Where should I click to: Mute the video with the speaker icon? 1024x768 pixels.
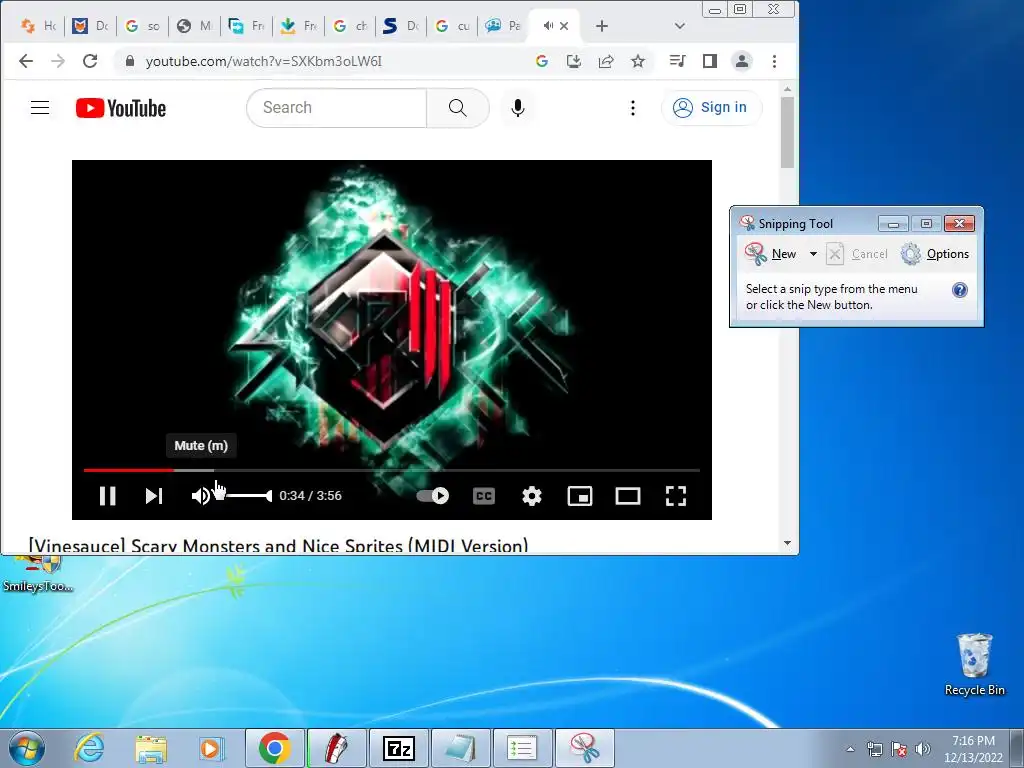point(200,496)
